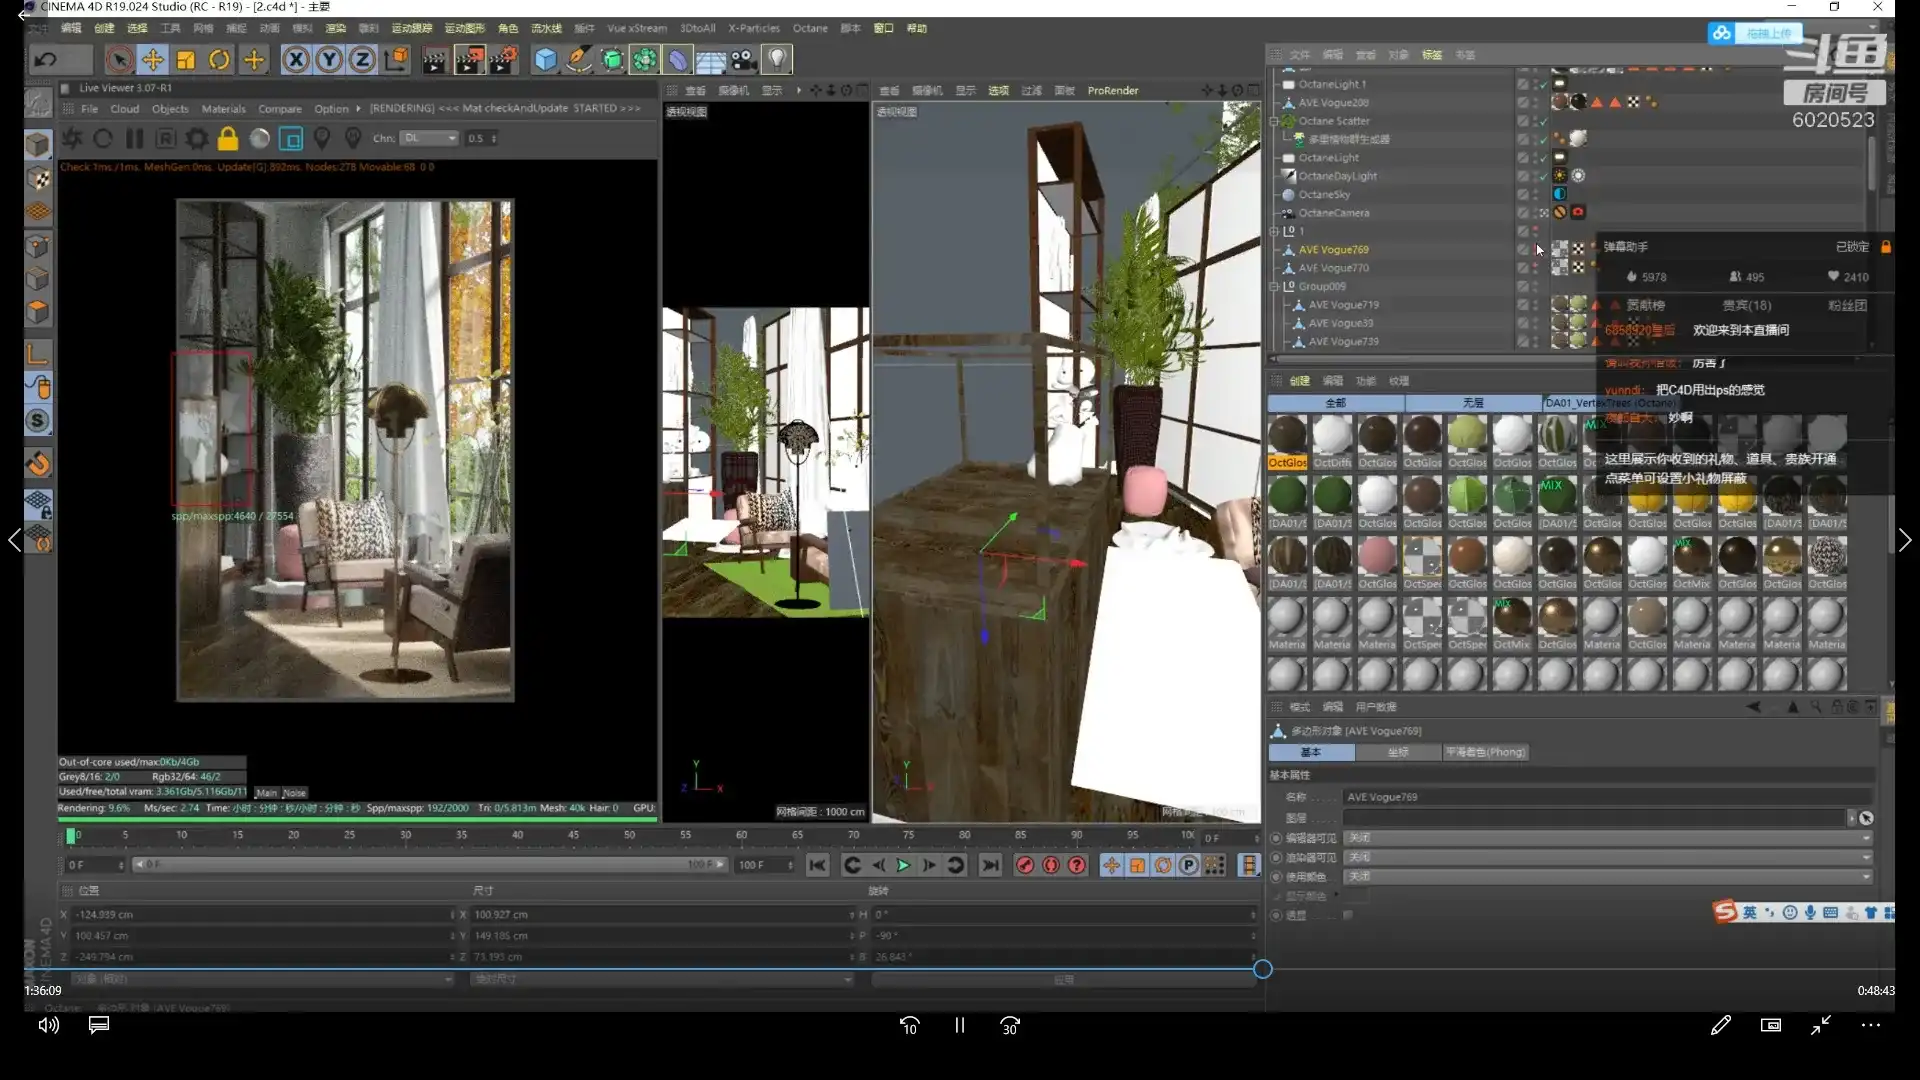Toggle the OctaneDayLight enable checkmark

pyautogui.click(x=1543, y=176)
